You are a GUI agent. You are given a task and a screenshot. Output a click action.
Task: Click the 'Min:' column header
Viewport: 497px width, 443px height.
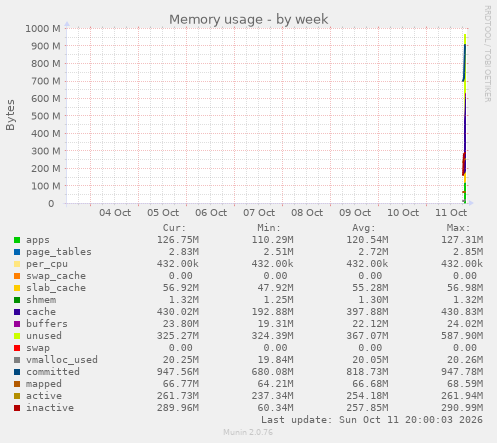point(269,228)
